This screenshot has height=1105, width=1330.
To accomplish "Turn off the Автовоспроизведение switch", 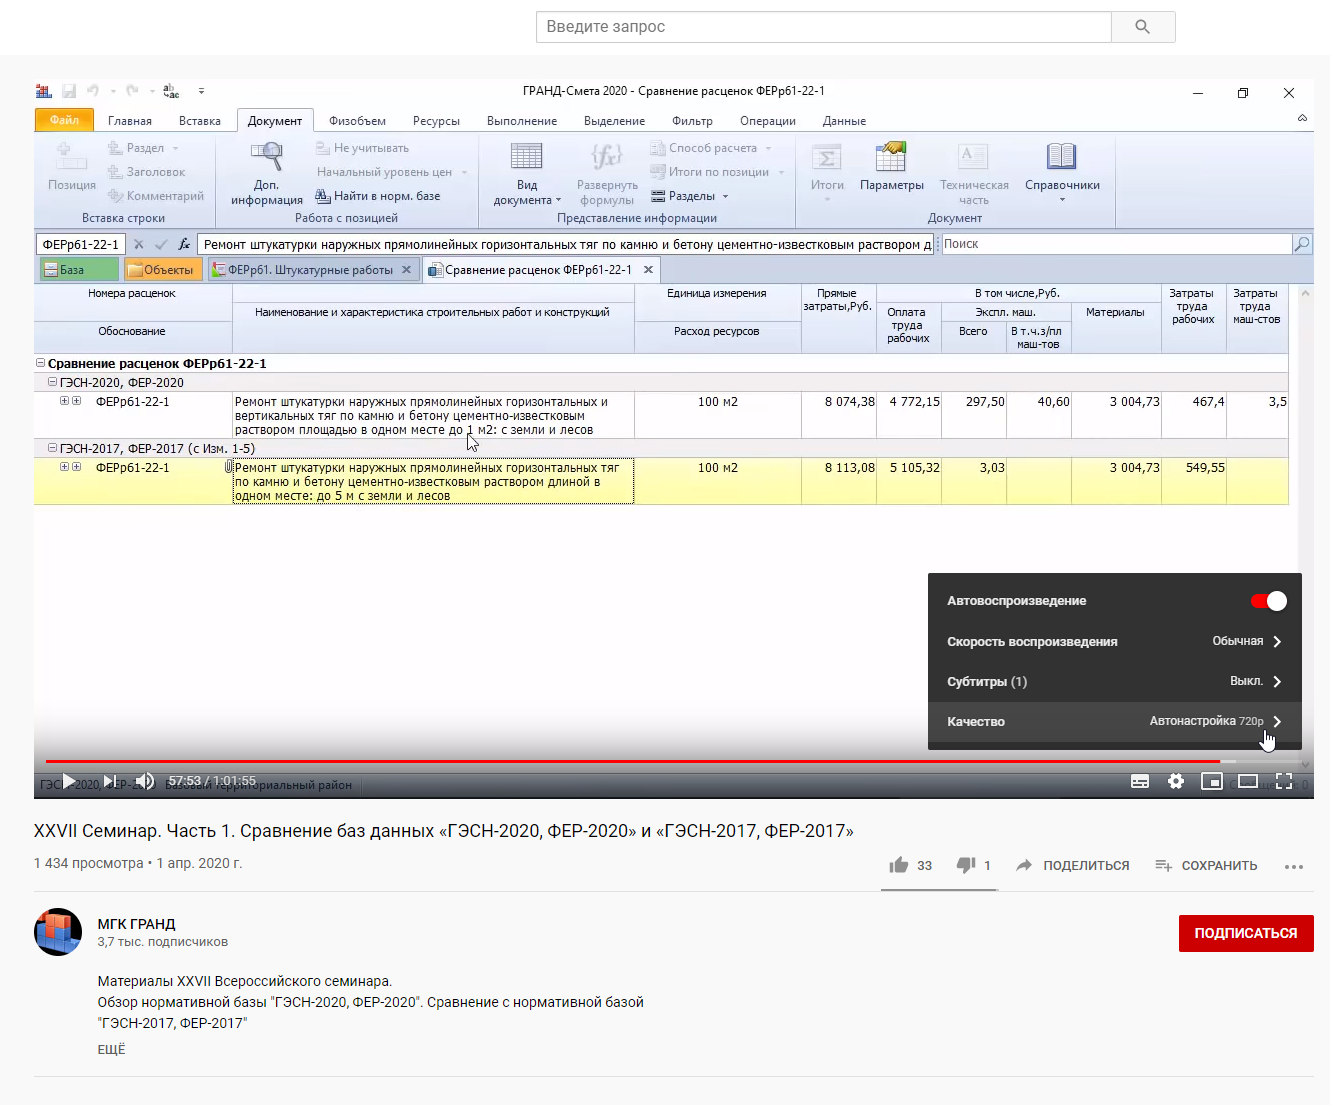I will click(x=1269, y=601).
